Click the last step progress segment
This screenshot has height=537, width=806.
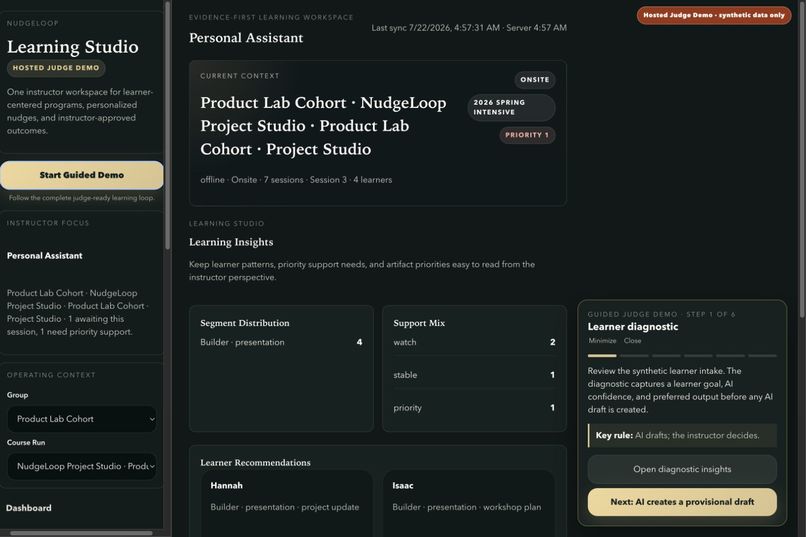pyautogui.click(x=762, y=356)
